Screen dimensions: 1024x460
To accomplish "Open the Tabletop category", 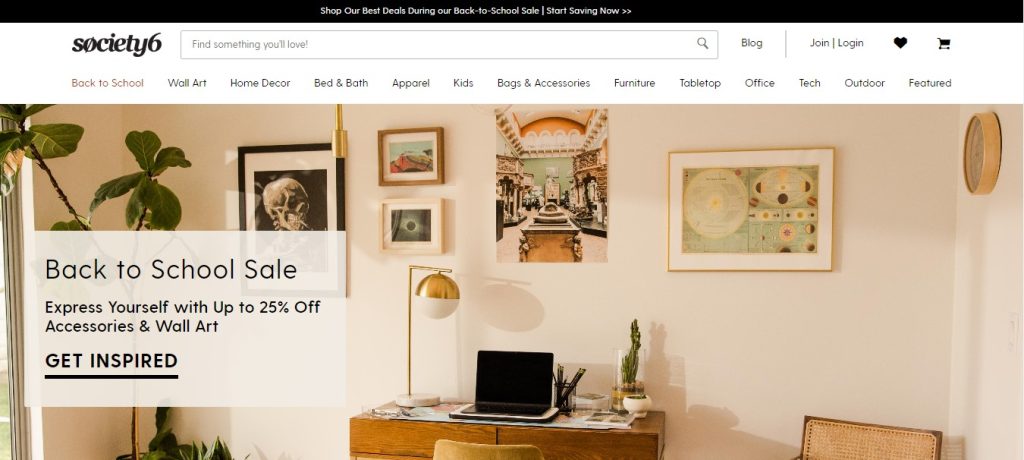I will (699, 83).
